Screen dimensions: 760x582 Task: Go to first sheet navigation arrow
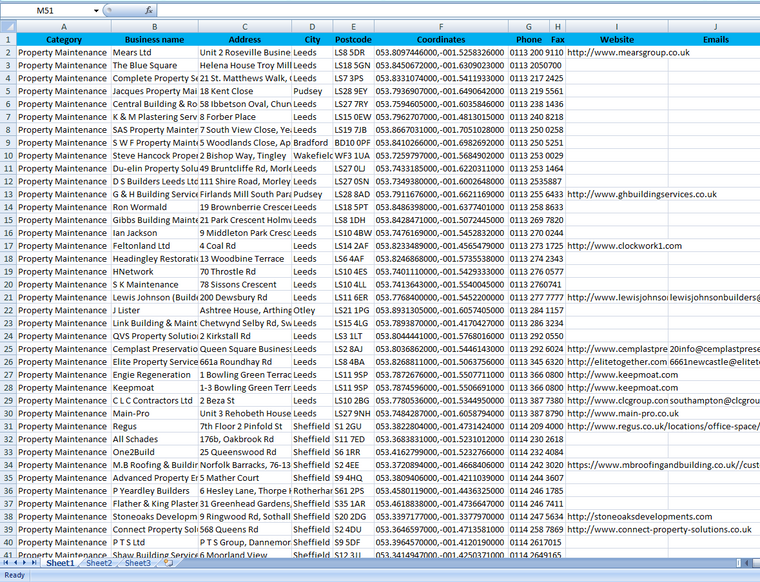[x=6, y=563]
